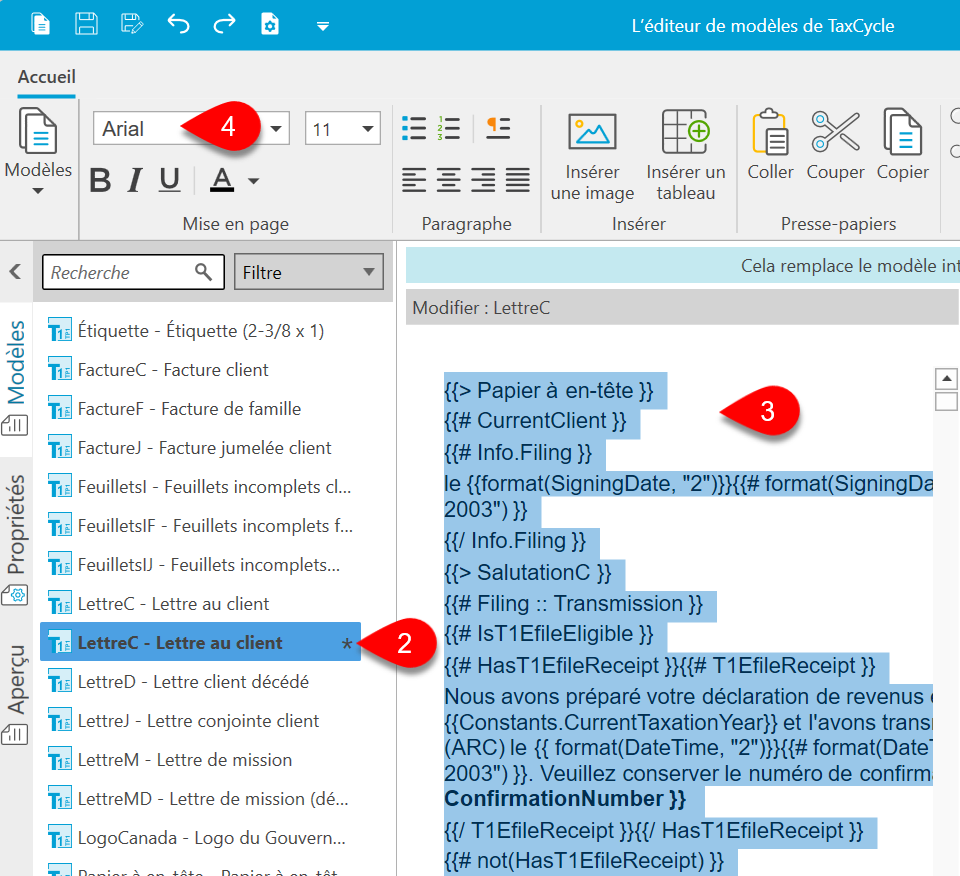960x876 pixels.
Task: Toggle Bold formatting
Action: [100, 181]
